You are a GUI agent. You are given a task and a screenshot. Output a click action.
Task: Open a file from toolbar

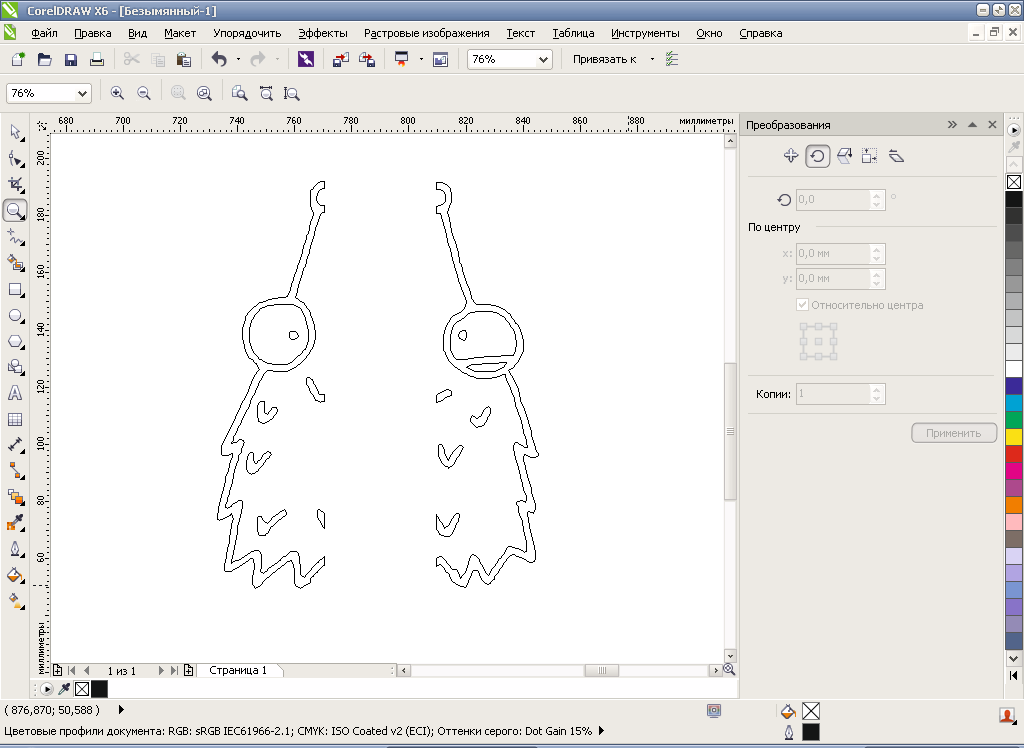pyautogui.click(x=44, y=59)
